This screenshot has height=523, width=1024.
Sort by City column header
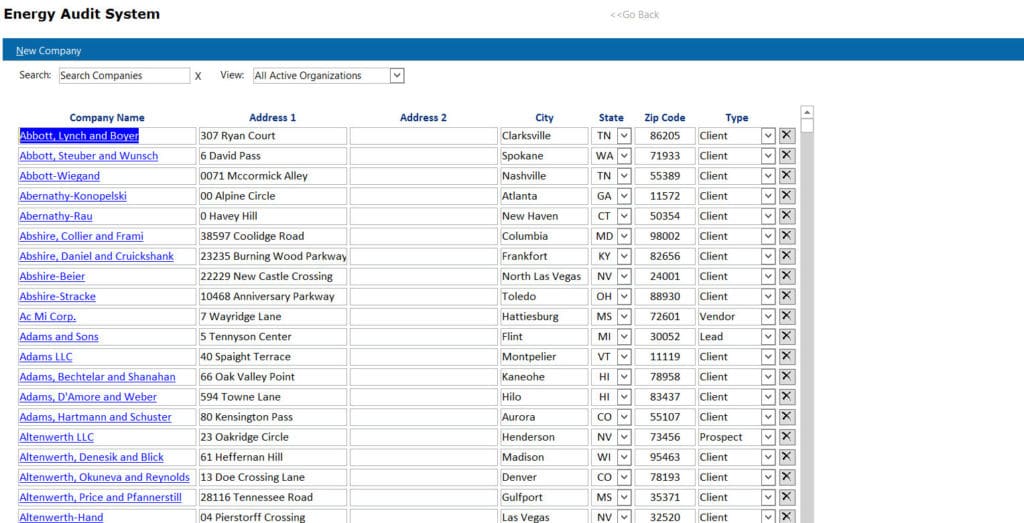[544, 118]
